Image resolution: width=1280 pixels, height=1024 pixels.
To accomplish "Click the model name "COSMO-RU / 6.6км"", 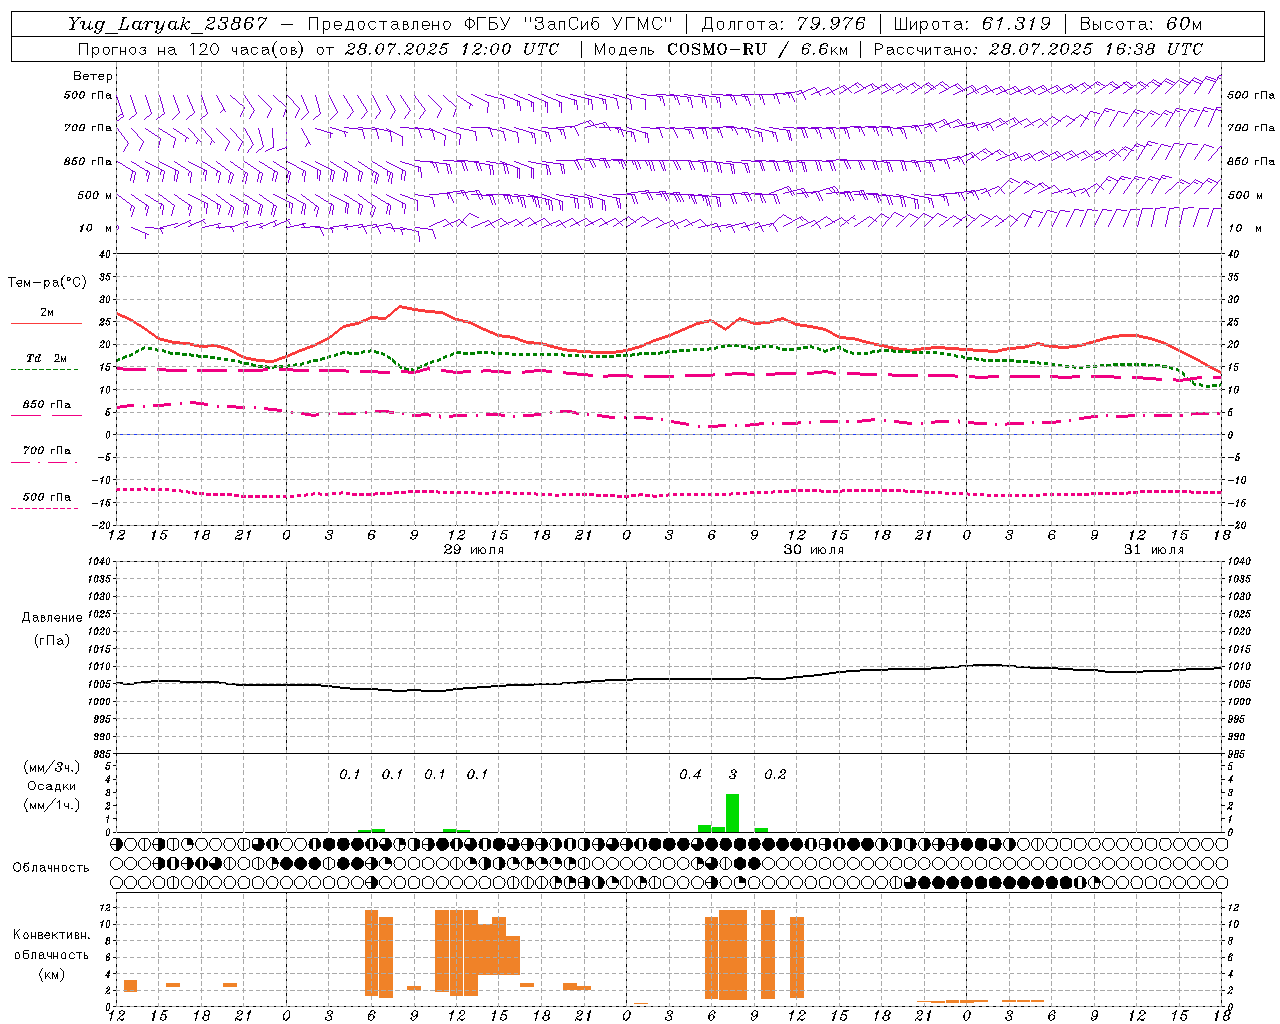I will pos(757,49).
